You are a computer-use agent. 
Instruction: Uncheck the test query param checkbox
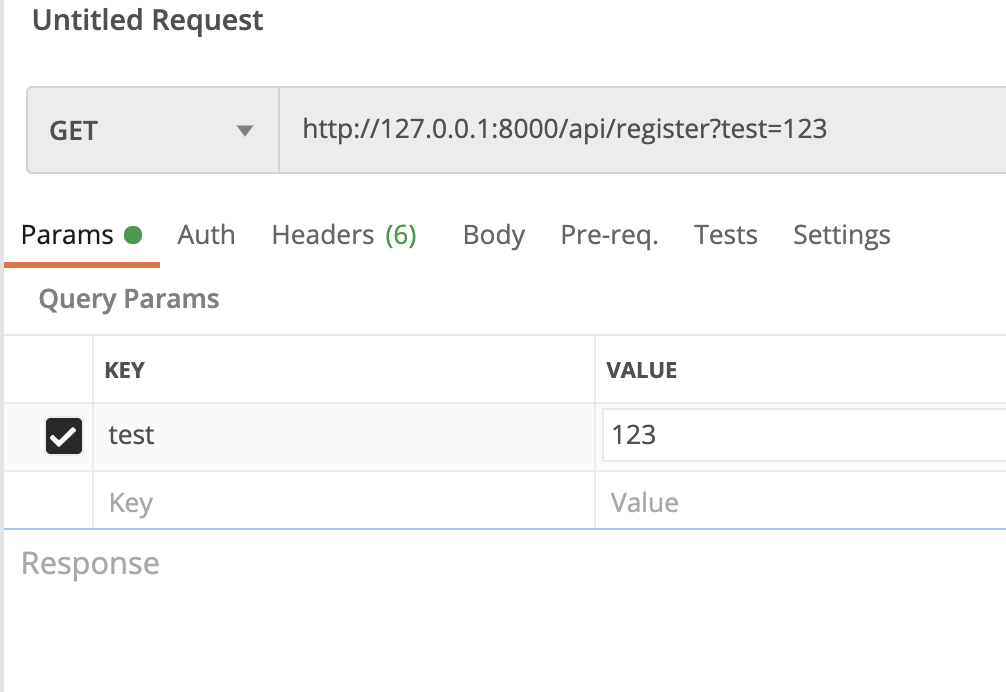pos(64,436)
